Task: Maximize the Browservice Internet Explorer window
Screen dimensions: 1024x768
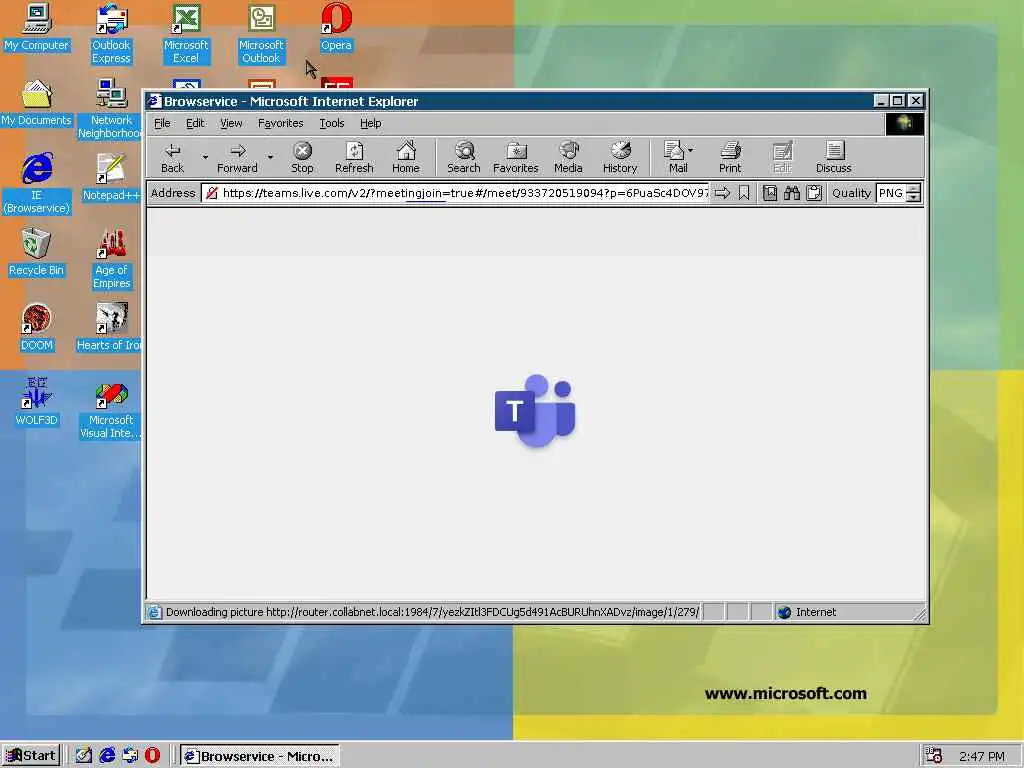Action: coord(898,101)
